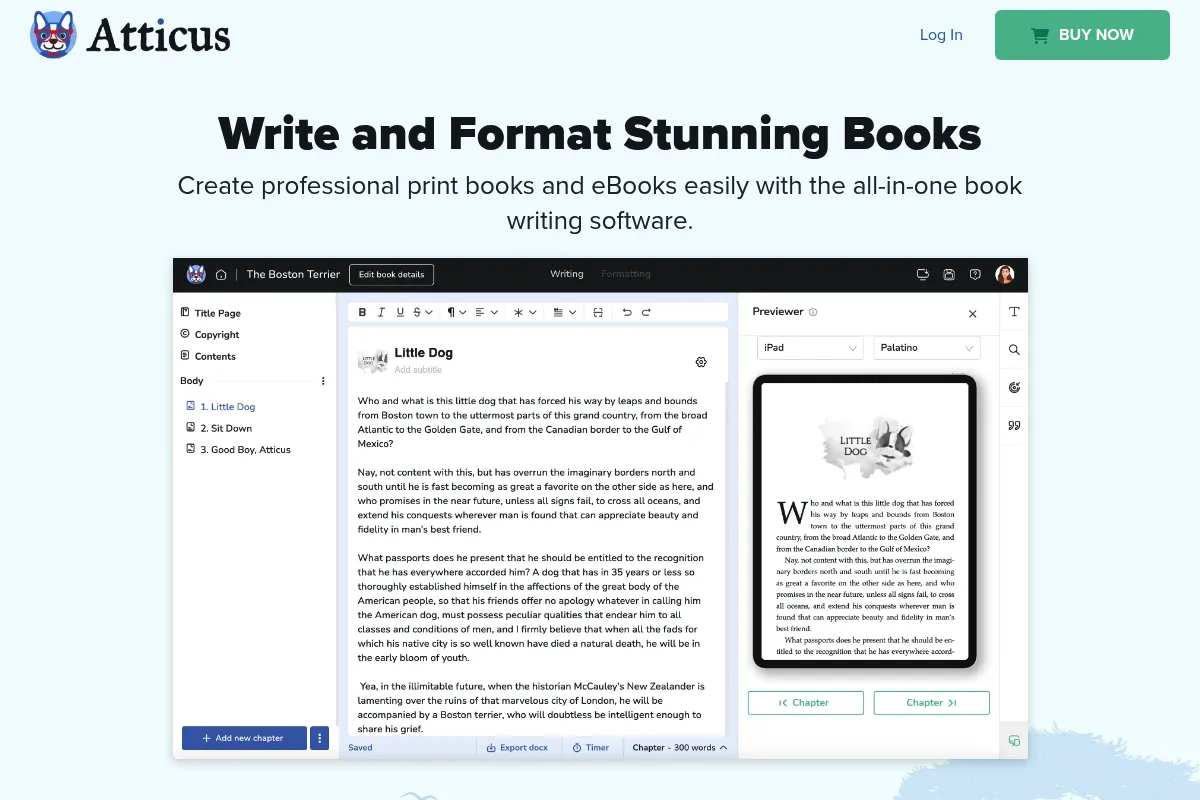
Task: Click the Export docx button
Action: click(517, 747)
